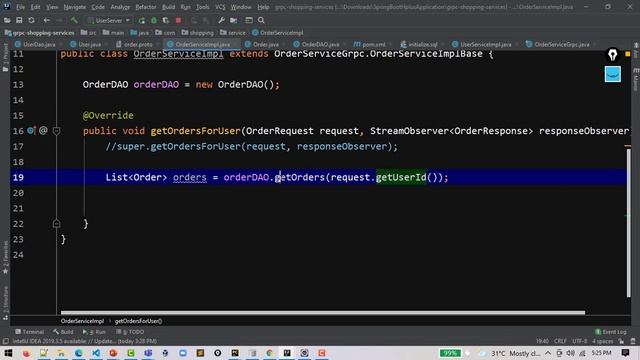The width and height of the screenshot is (640, 360).
Task: Click the green Debug bug icon
Action: (x=154, y=20)
